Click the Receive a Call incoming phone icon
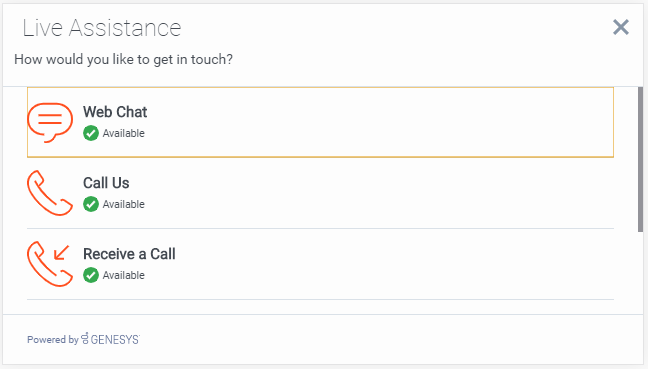 (50, 264)
